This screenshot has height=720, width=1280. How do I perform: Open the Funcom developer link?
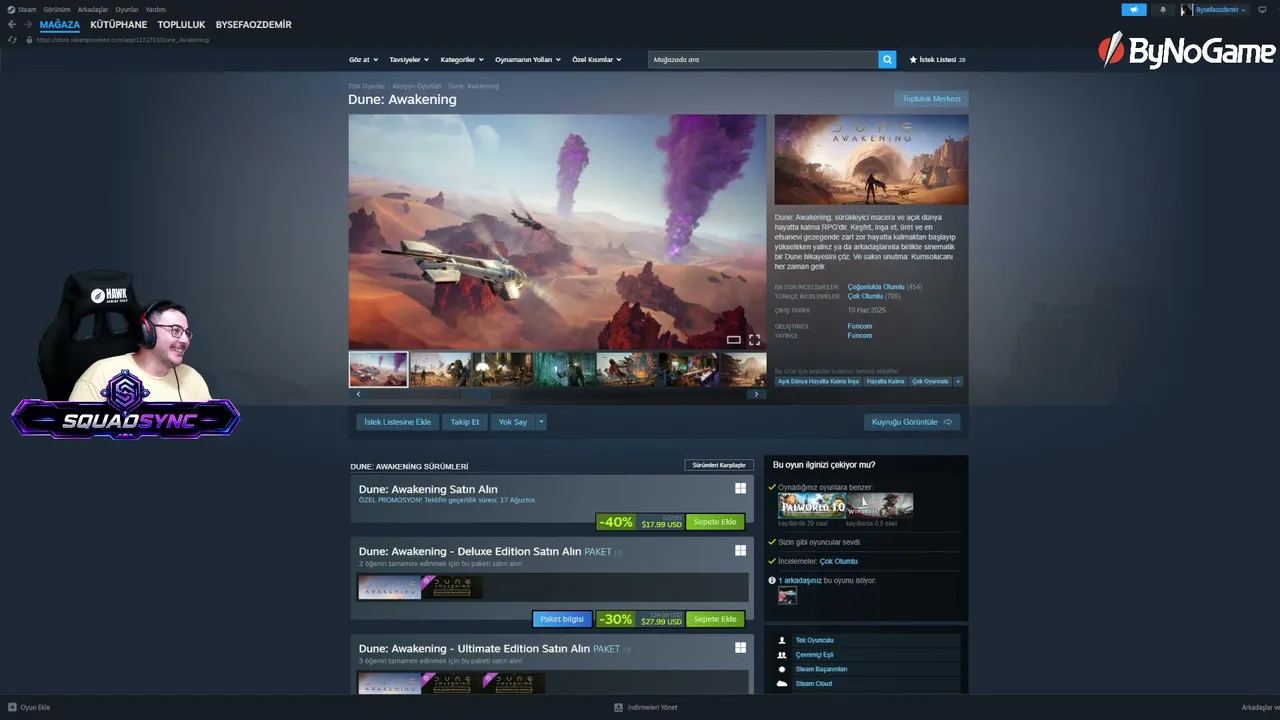click(x=860, y=326)
